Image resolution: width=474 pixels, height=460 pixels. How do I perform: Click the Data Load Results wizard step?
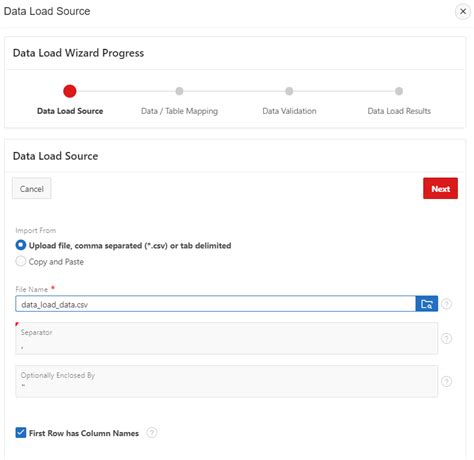[399, 101]
